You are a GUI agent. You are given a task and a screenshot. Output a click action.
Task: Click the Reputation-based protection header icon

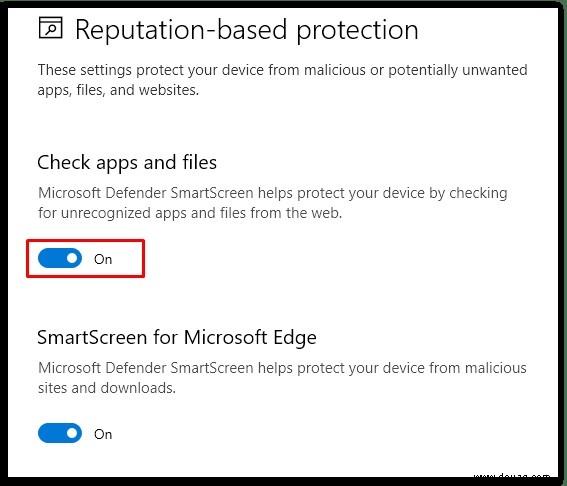point(51,27)
